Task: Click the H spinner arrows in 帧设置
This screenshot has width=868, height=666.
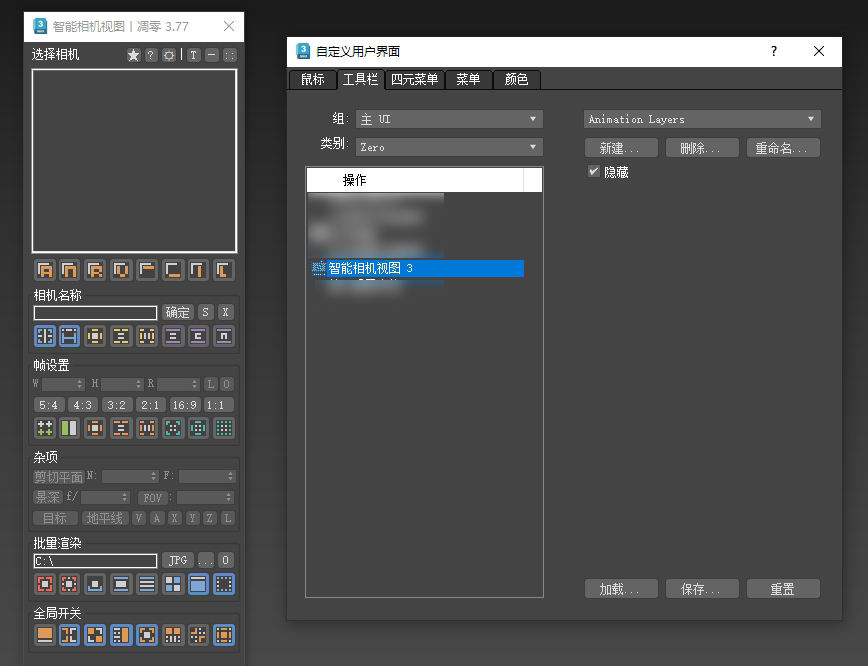Action: coord(138,384)
